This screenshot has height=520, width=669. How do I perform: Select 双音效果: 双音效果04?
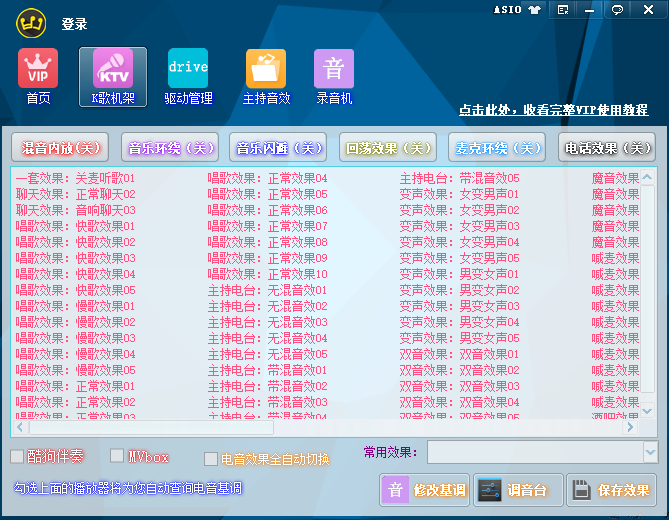pos(460,402)
